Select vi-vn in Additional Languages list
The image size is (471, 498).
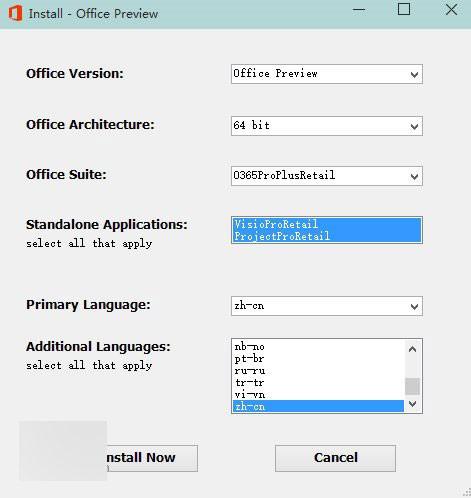(x=318, y=395)
